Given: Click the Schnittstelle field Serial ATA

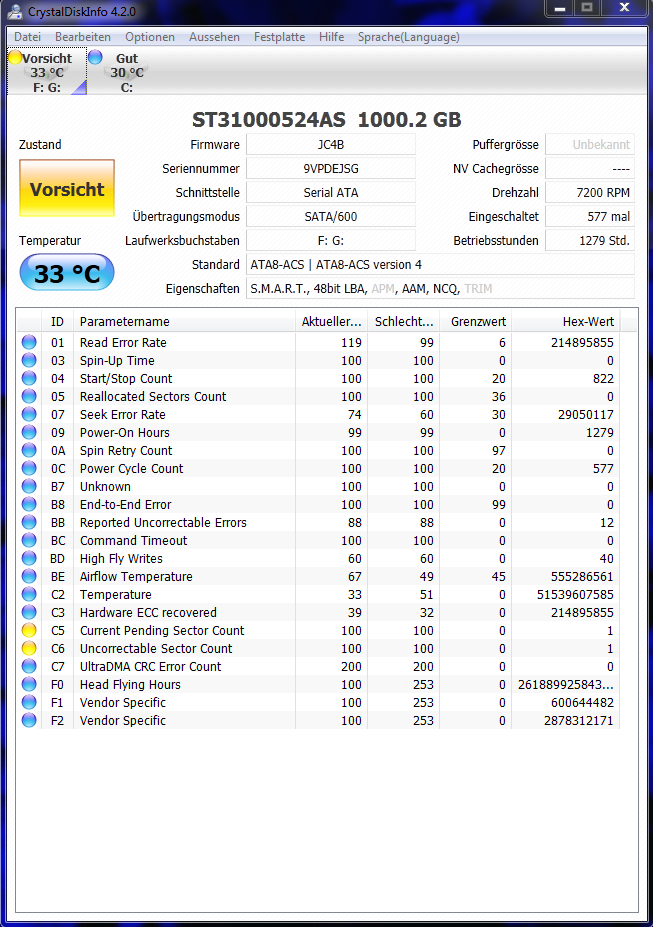Looking at the screenshot, I should tap(330, 192).
